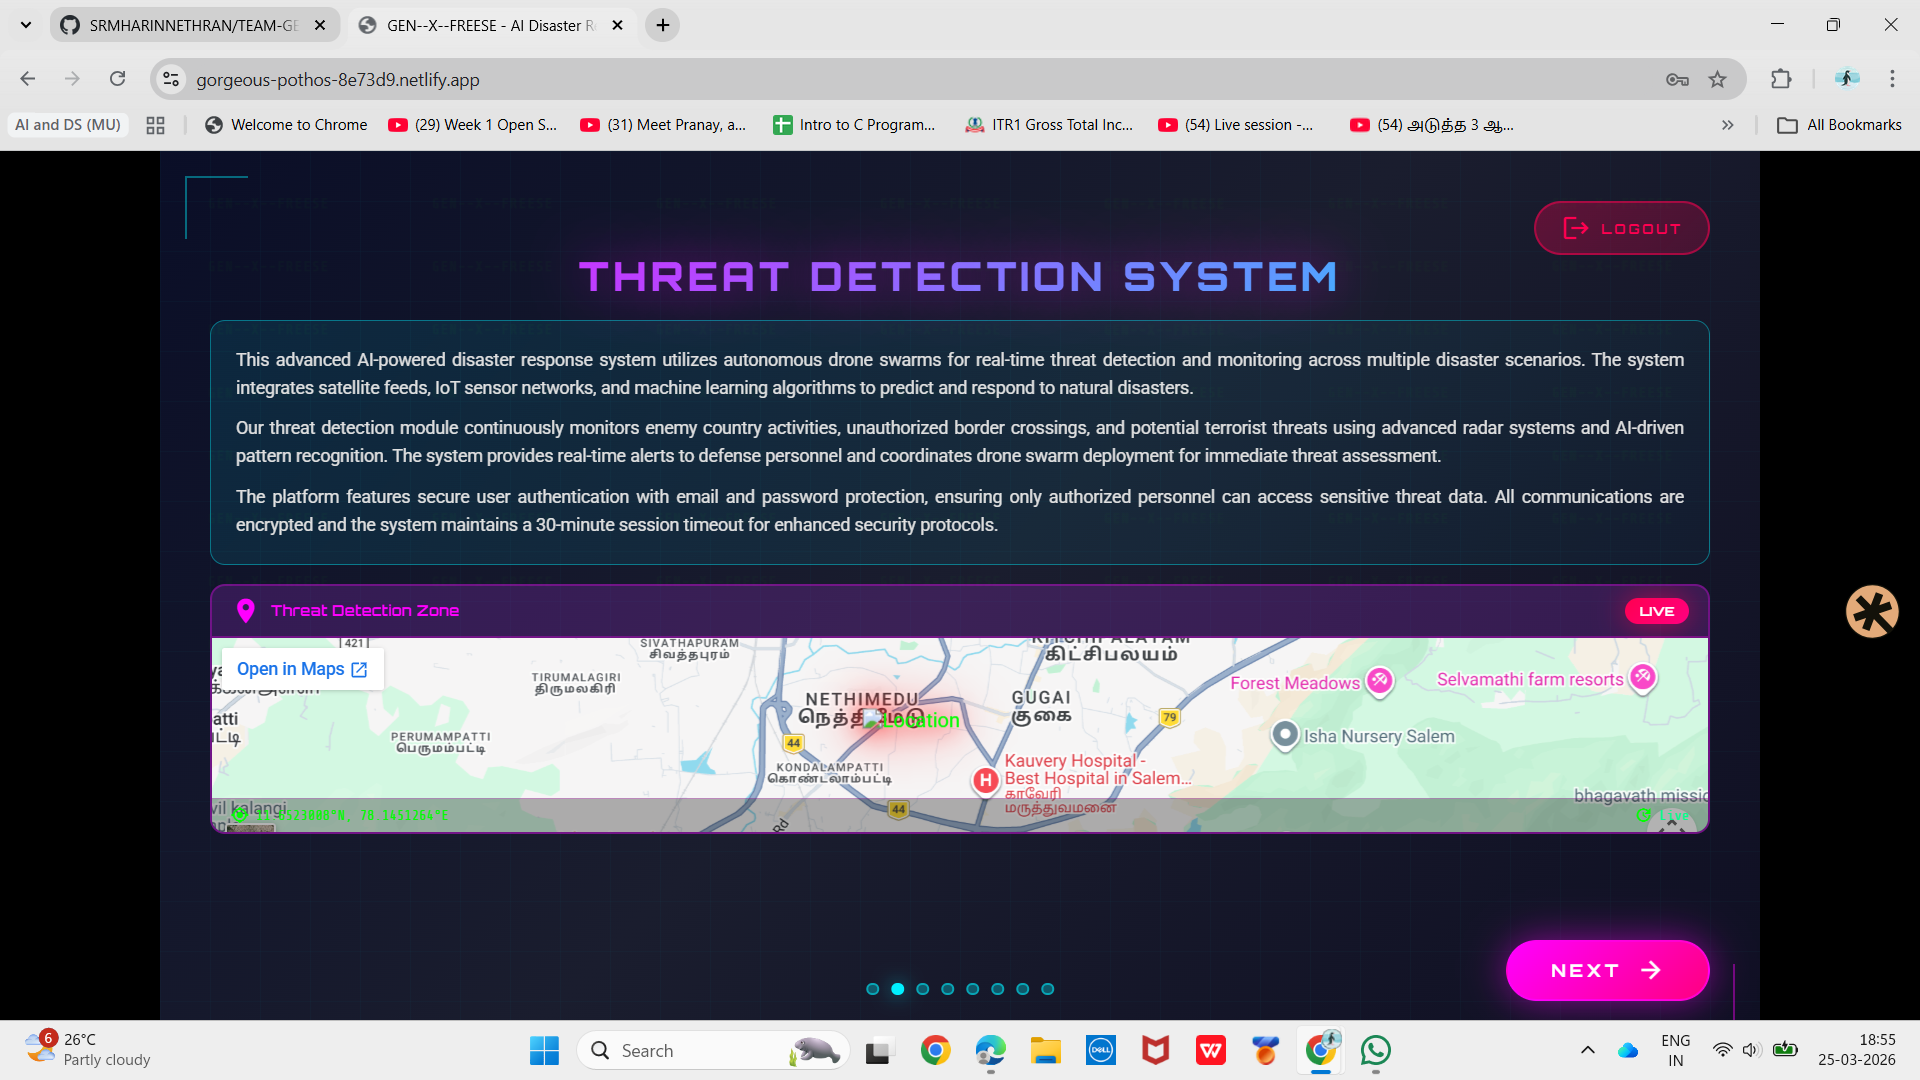The width and height of the screenshot is (1920, 1080).
Task: Click the pink NEXT button
Action: (x=1607, y=970)
